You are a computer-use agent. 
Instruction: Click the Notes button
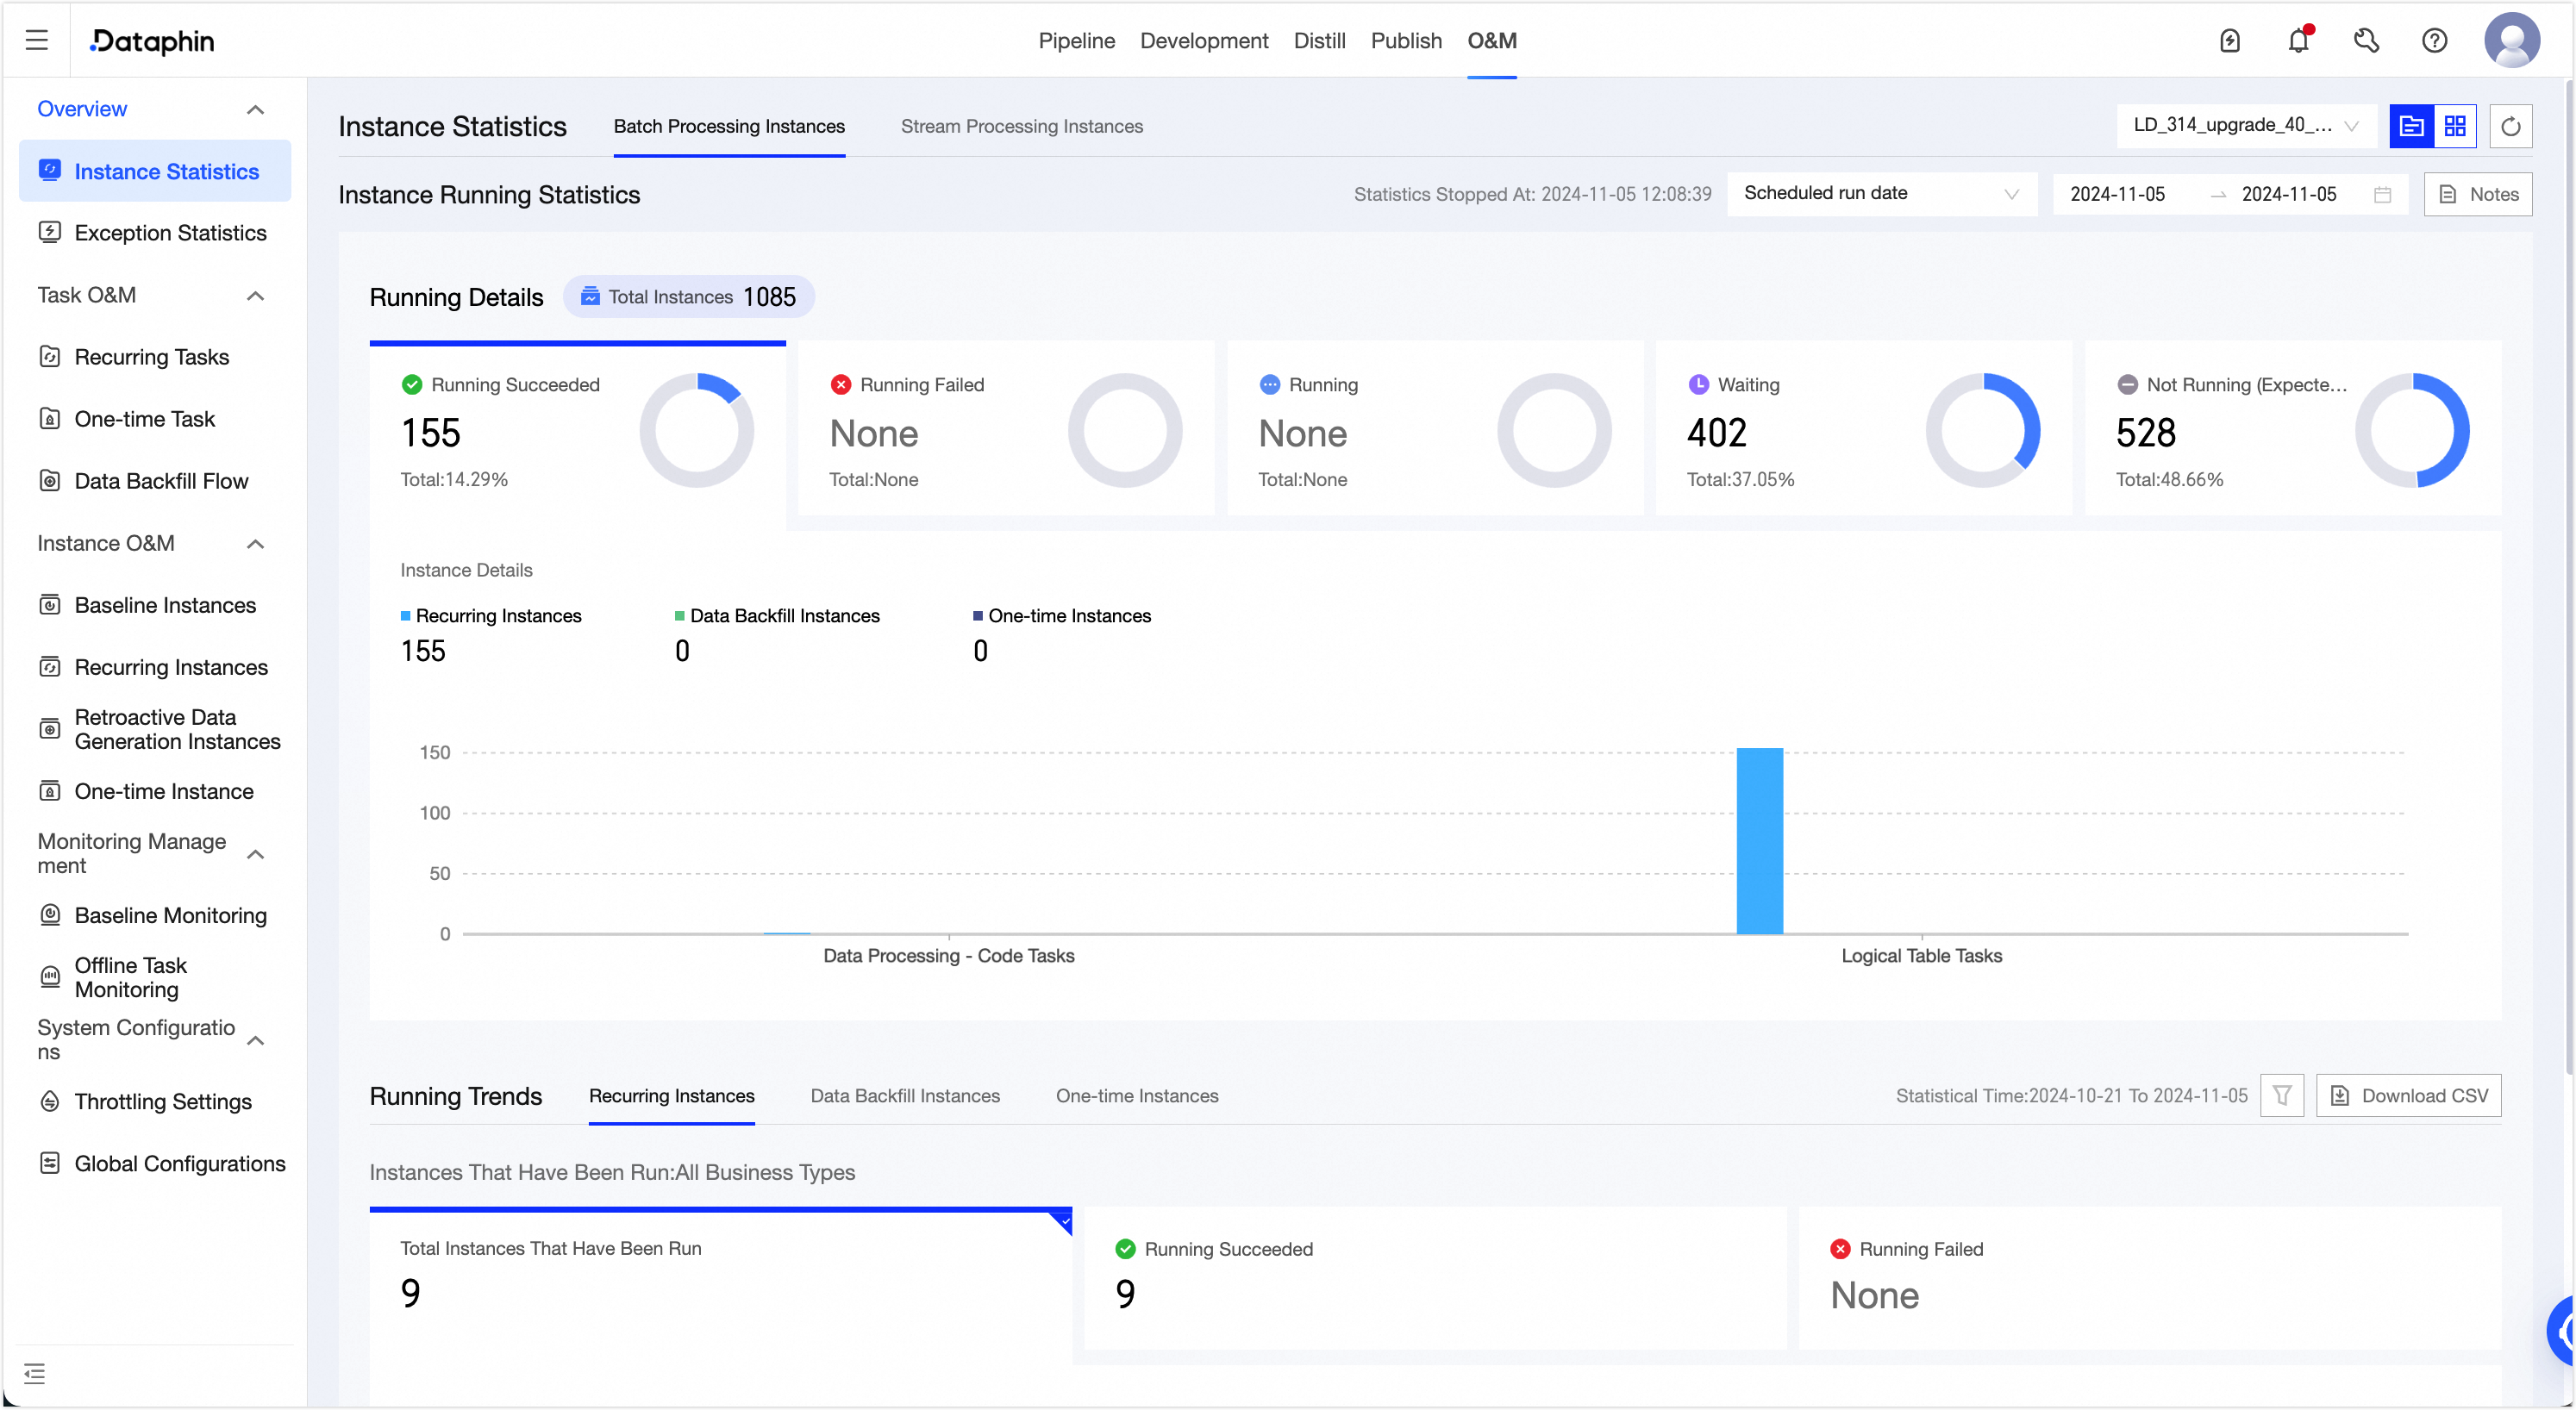[x=2478, y=195]
